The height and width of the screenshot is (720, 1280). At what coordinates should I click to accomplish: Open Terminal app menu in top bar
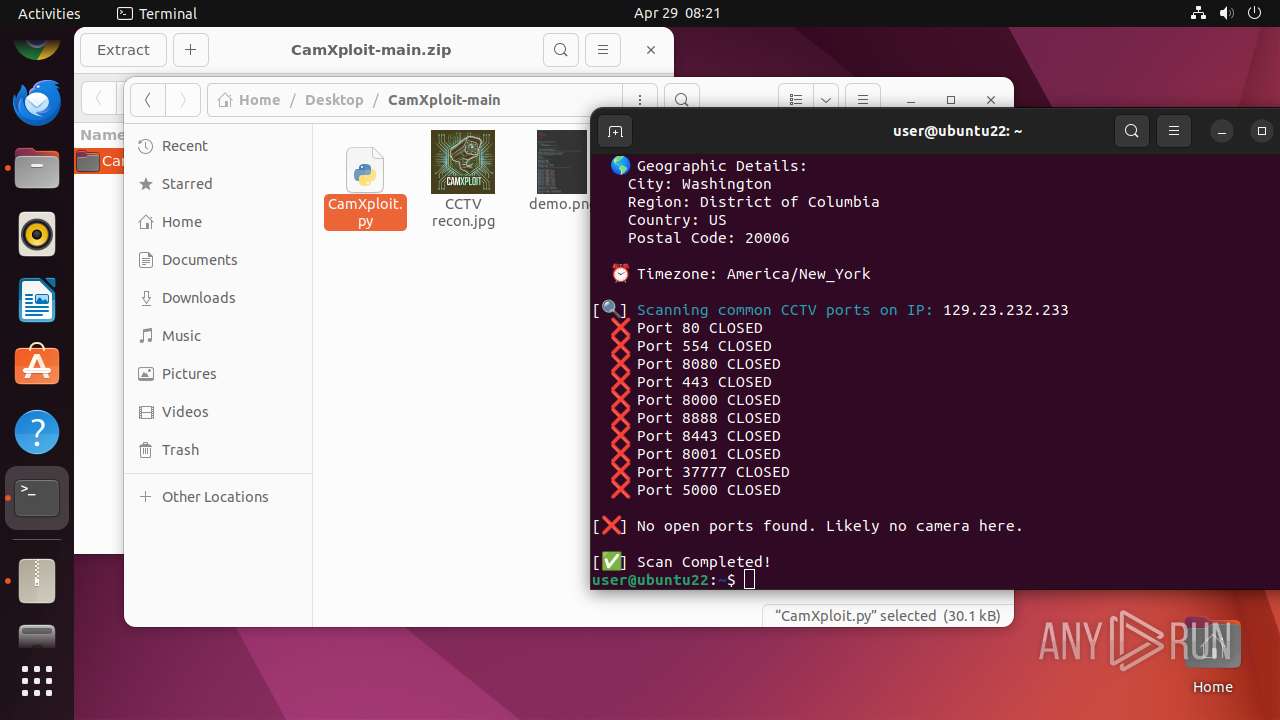coord(157,14)
